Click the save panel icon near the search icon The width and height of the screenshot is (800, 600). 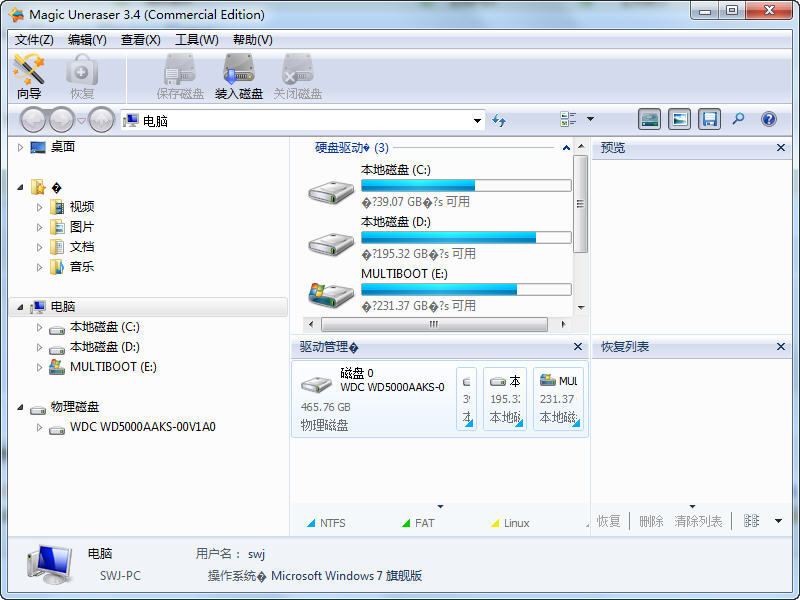[x=709, y=119]
